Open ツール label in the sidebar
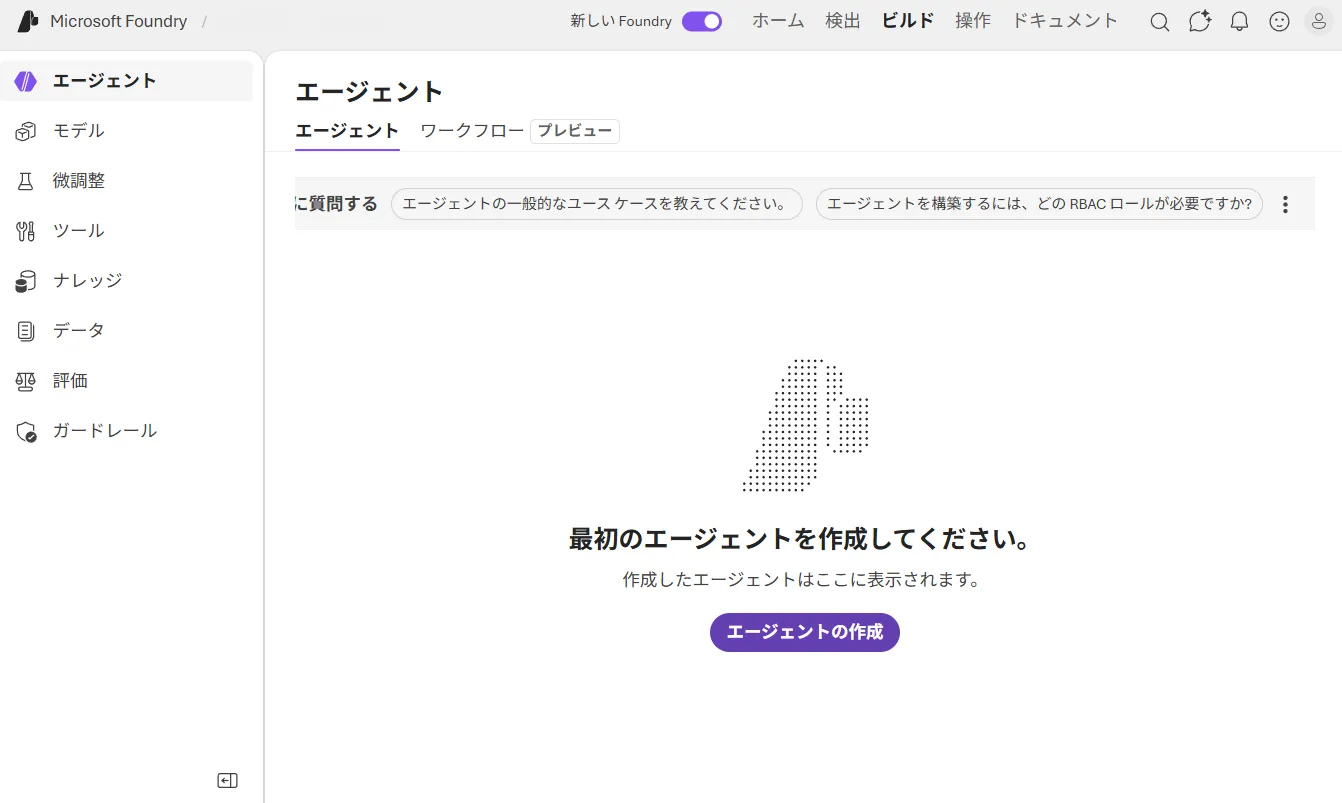The height and width of the screenshot is (803, 1342). point(79,231)
